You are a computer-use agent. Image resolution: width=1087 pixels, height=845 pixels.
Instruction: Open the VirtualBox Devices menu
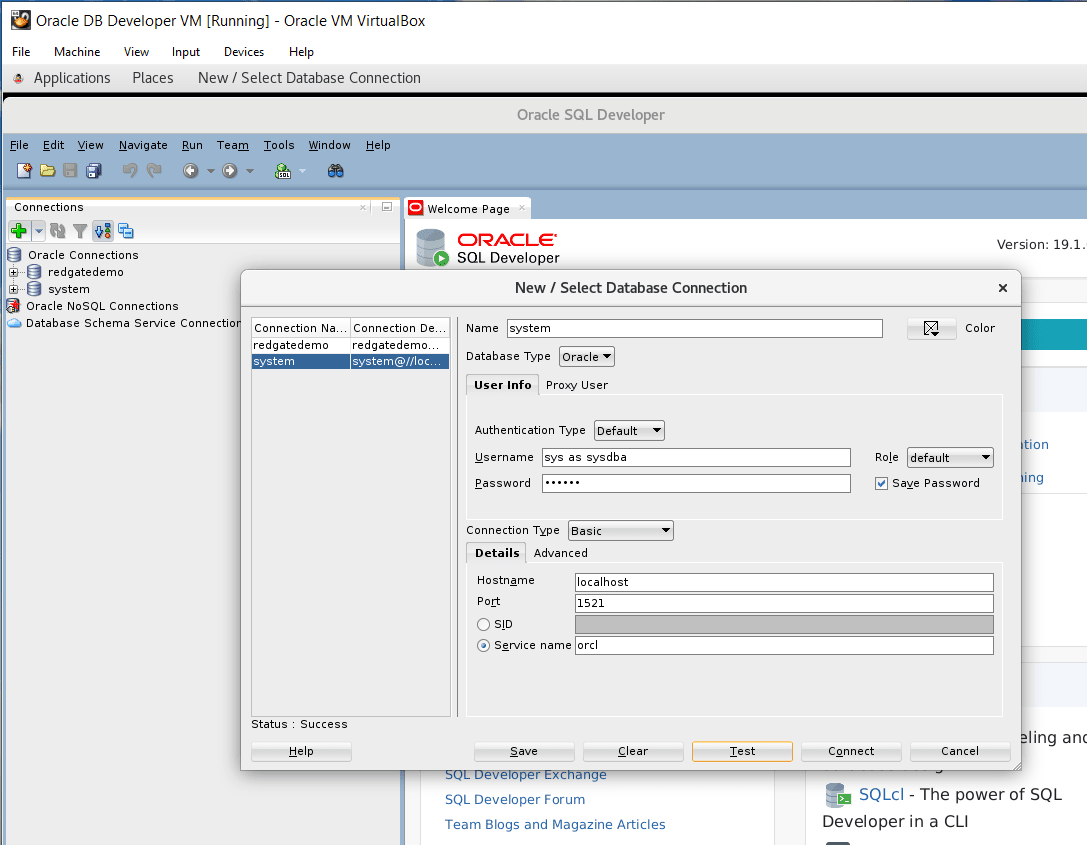(243, 52)
